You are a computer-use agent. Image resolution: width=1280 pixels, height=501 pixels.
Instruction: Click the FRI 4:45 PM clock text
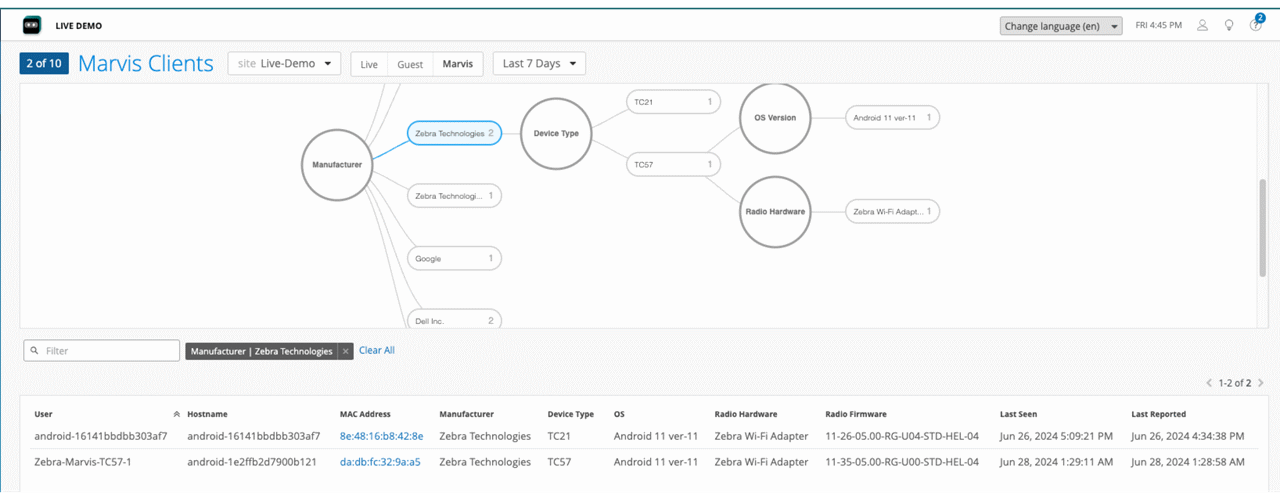click(1159, 26)
